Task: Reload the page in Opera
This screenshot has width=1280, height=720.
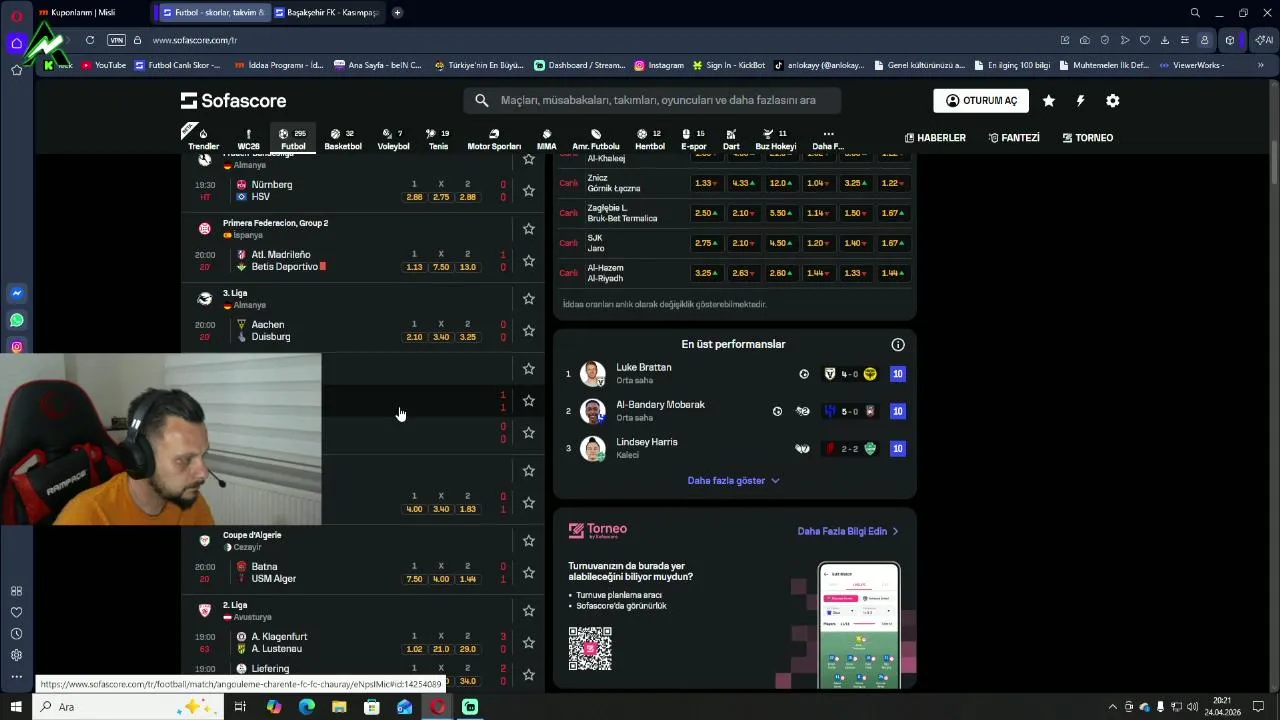Action: pos(90,40)
